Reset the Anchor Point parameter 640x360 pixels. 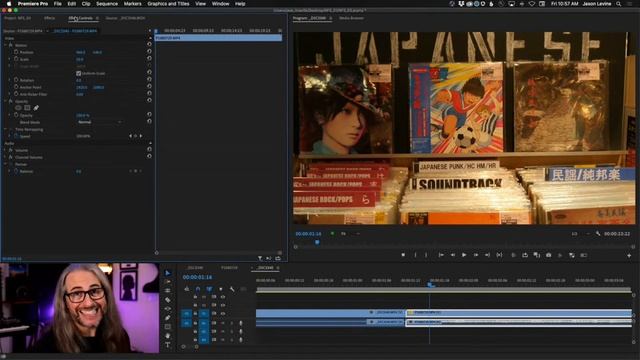pos(149,87)
